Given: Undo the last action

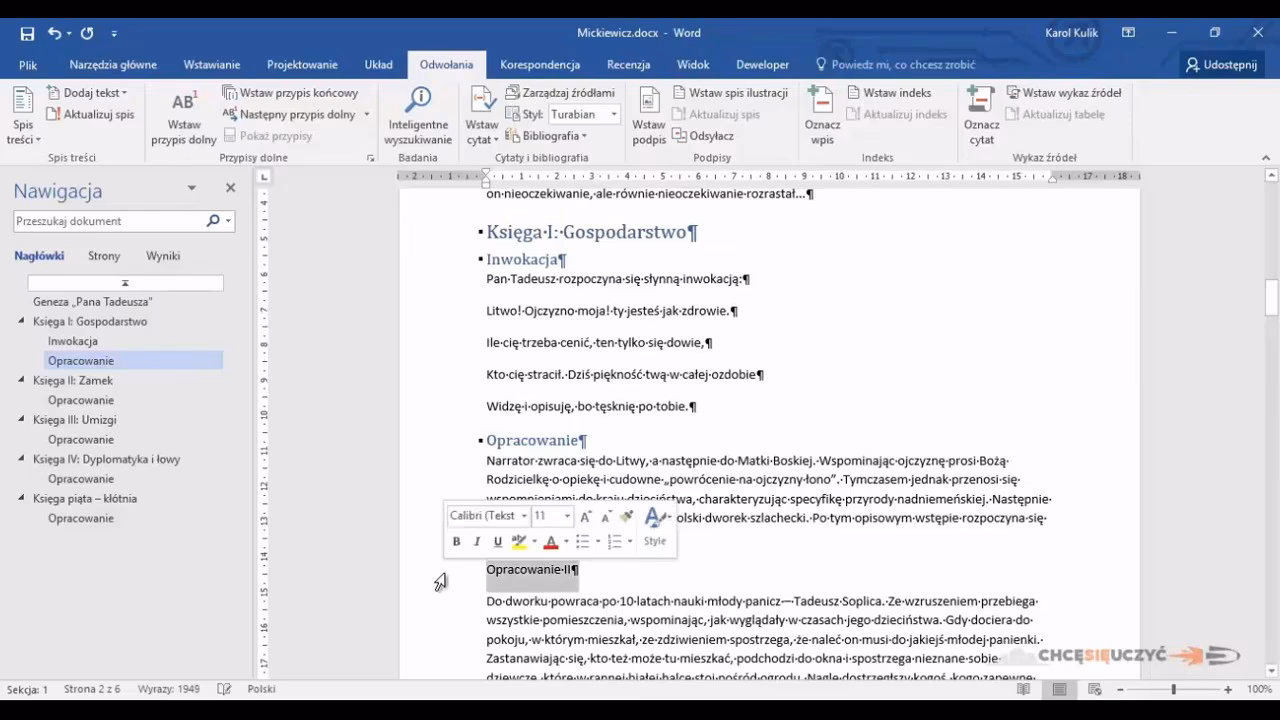Looking at the screenshot, I should [x=54, y=33].
